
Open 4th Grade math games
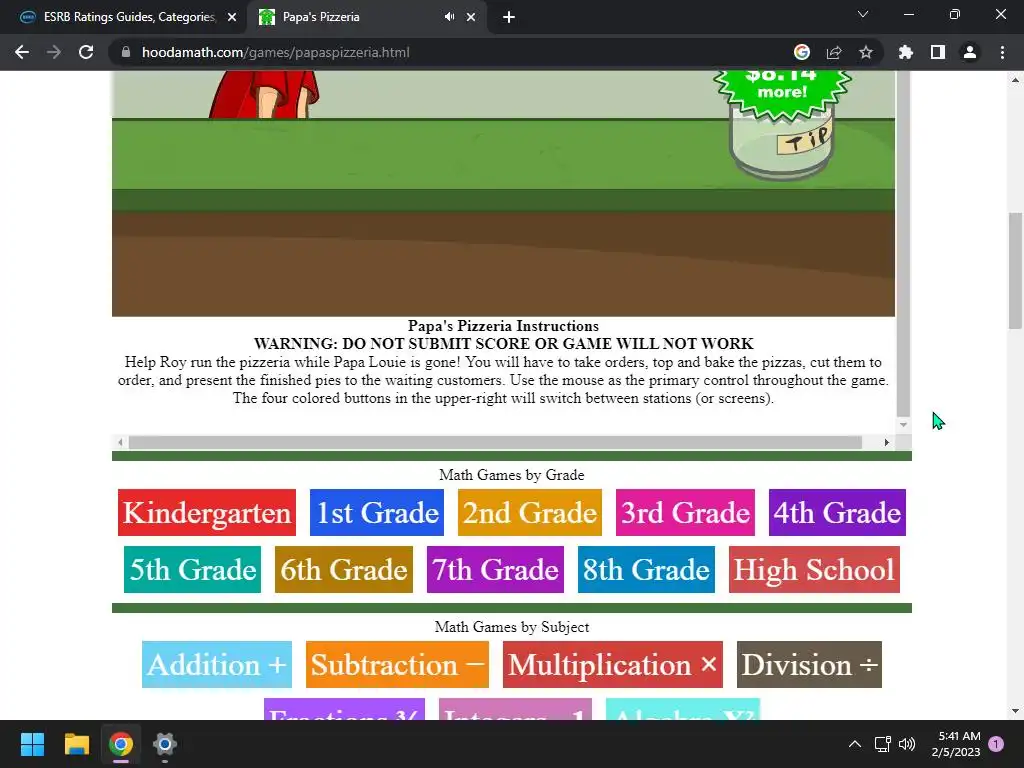click(837, 513)
